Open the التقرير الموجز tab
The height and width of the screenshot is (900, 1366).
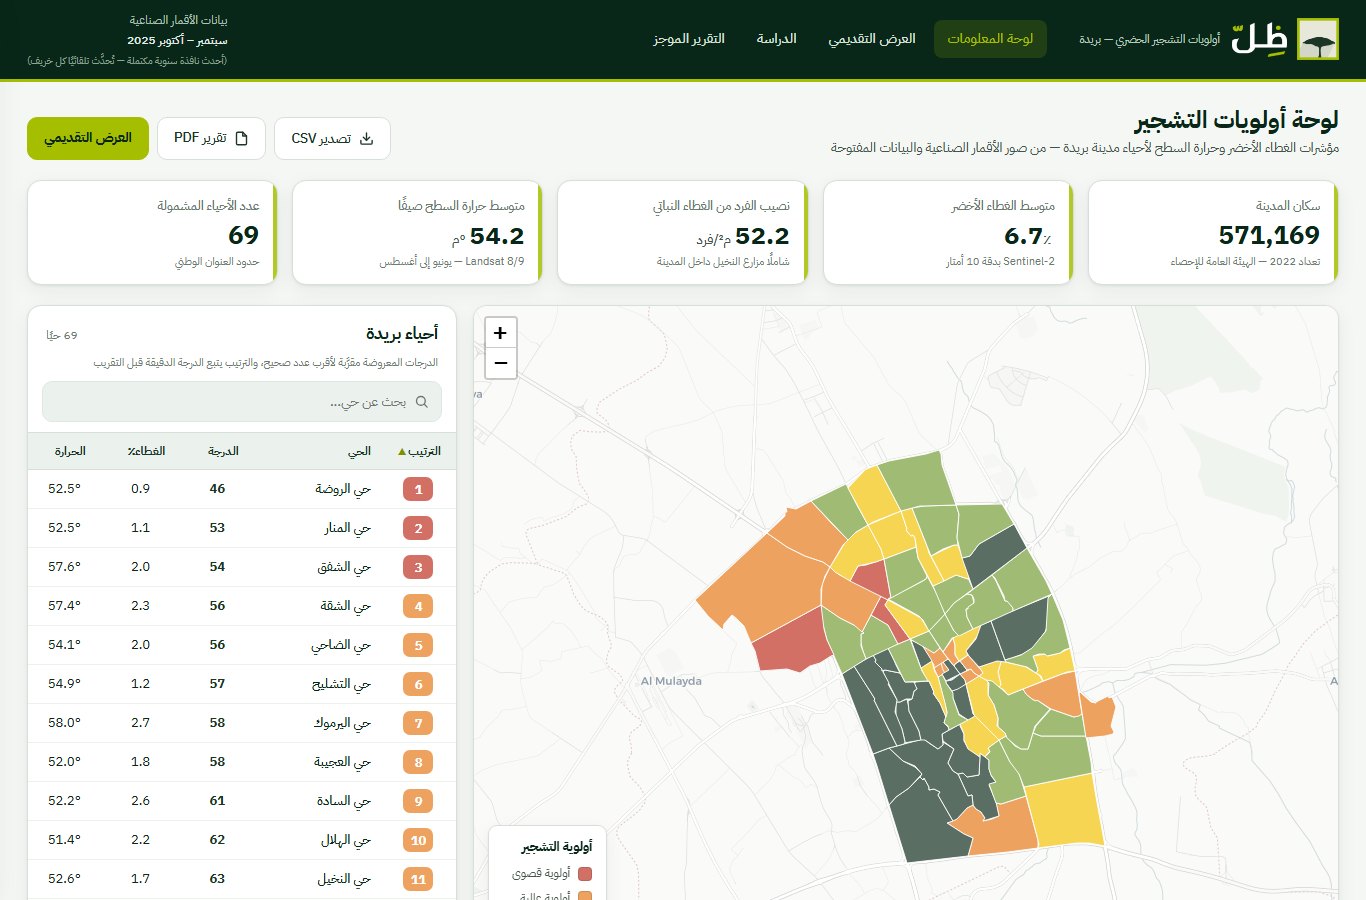[x=689, y=39]
